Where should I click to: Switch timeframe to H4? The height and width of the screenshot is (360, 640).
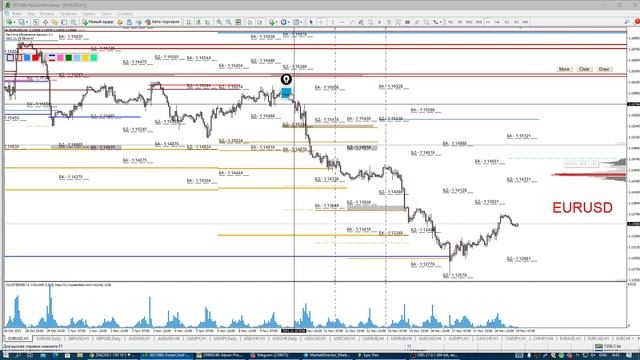[x=497, y=22]
